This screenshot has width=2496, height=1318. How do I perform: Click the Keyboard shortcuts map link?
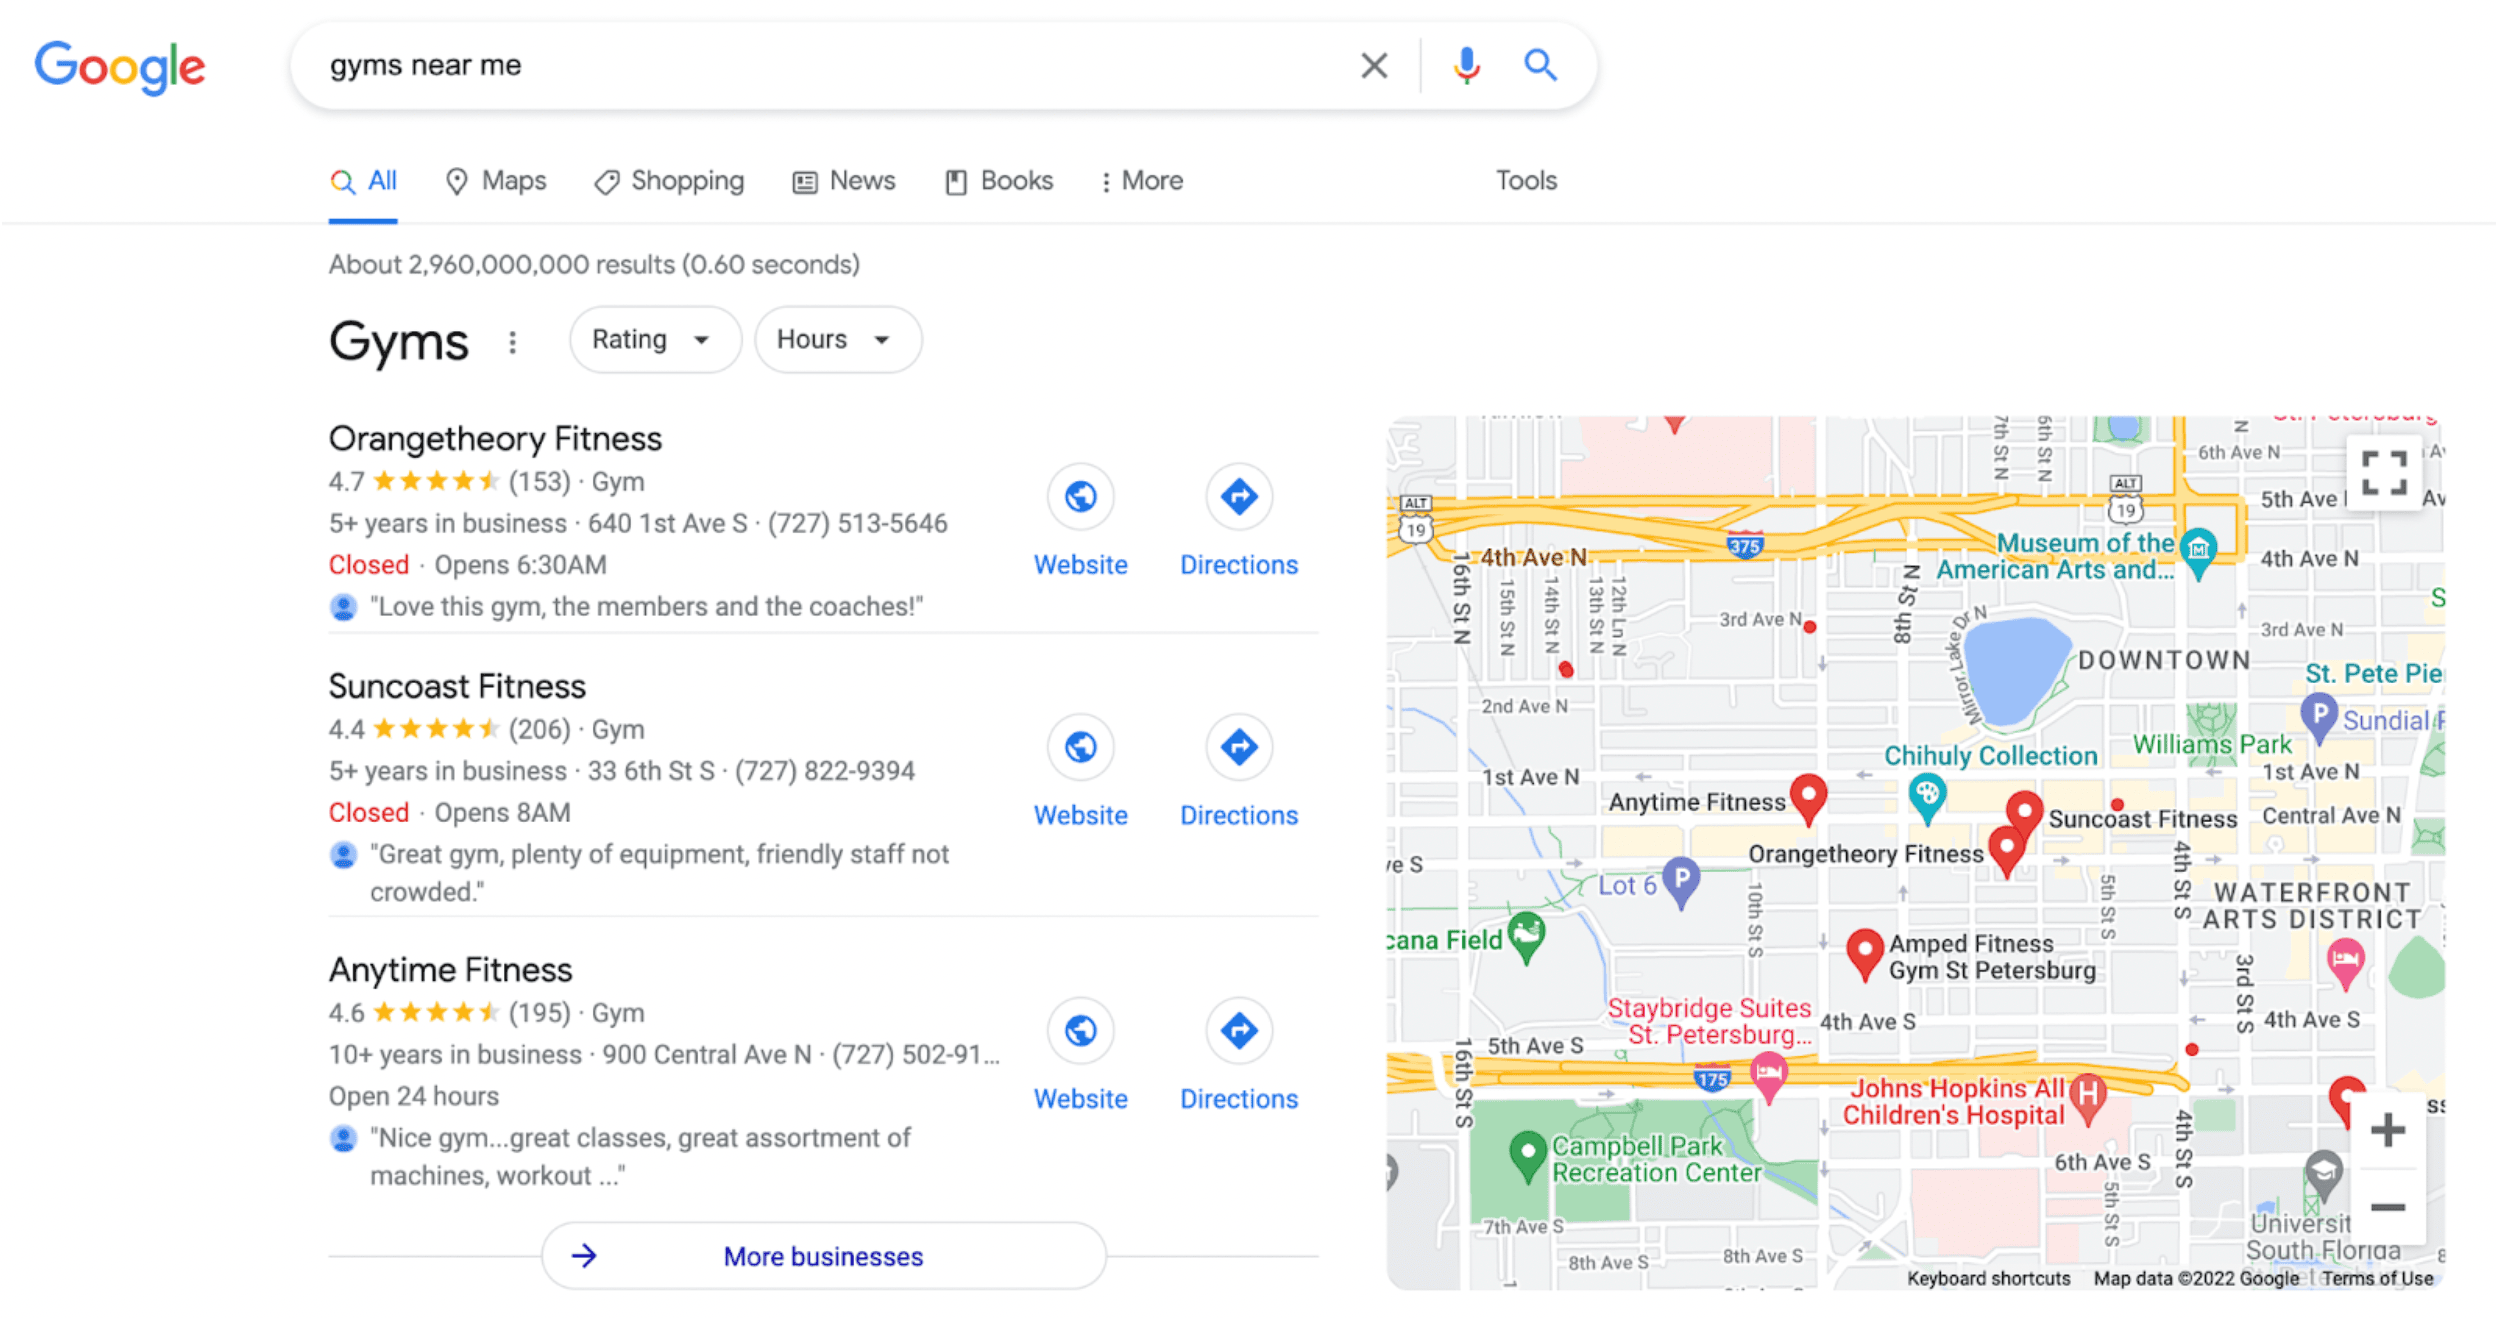1988,1278
